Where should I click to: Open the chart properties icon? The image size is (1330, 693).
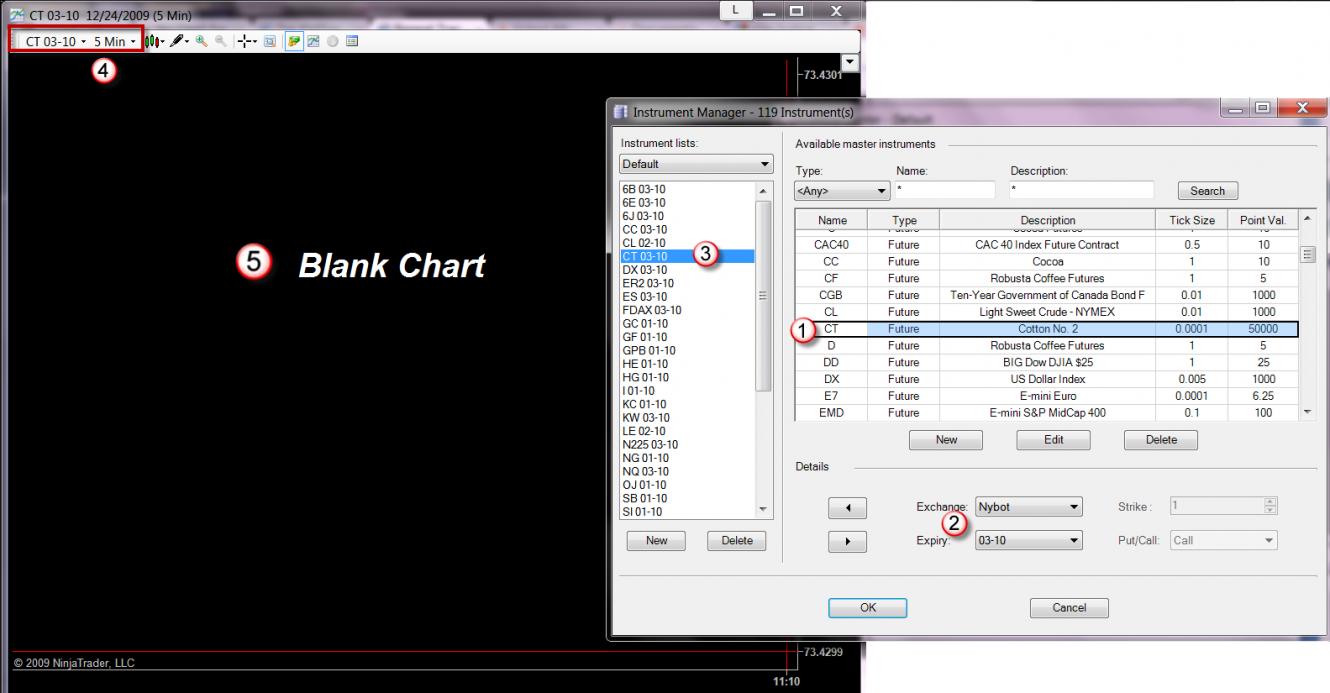(351, 42)
